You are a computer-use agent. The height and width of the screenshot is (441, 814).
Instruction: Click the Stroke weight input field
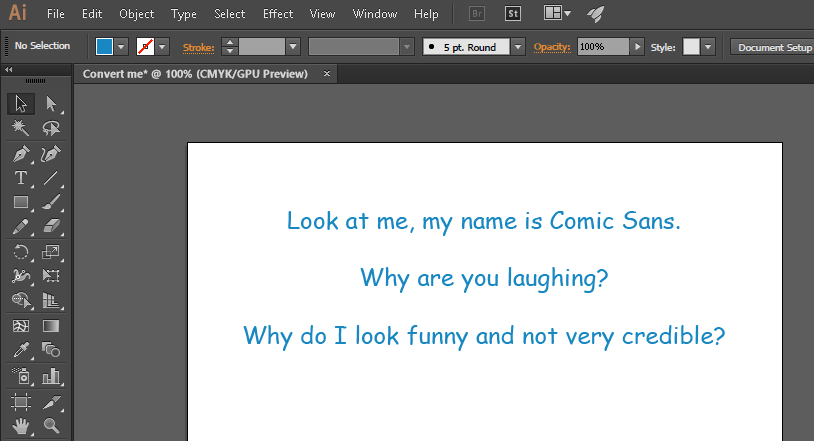262,47
